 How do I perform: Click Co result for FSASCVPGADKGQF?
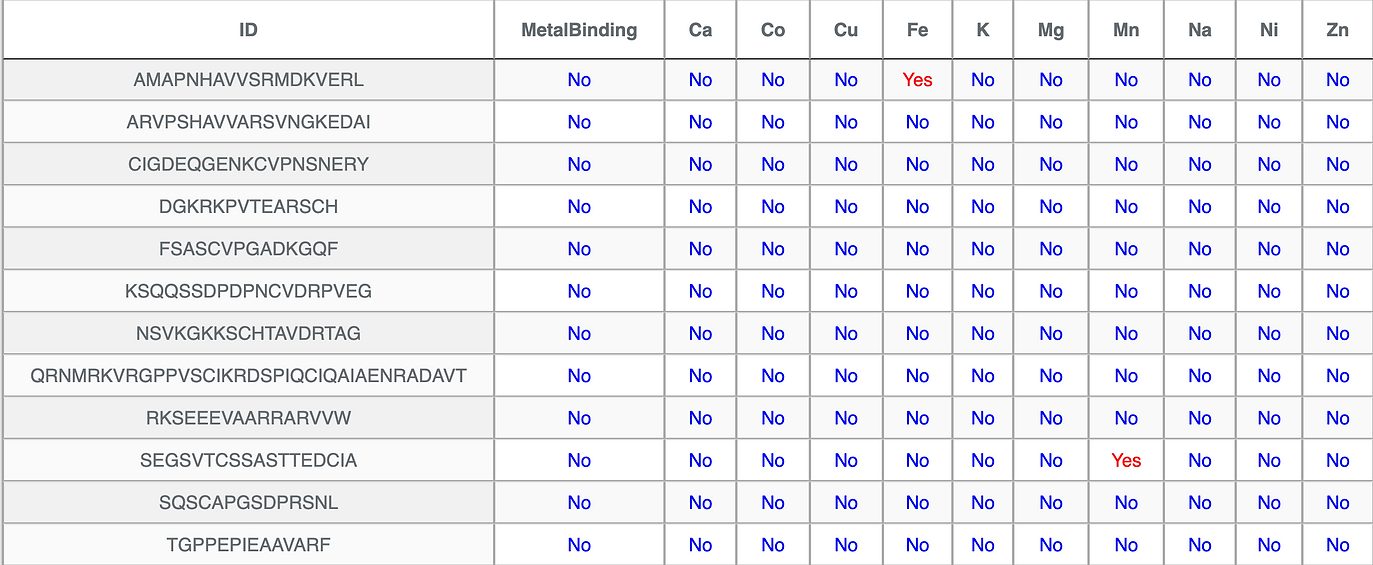point(773,249)
